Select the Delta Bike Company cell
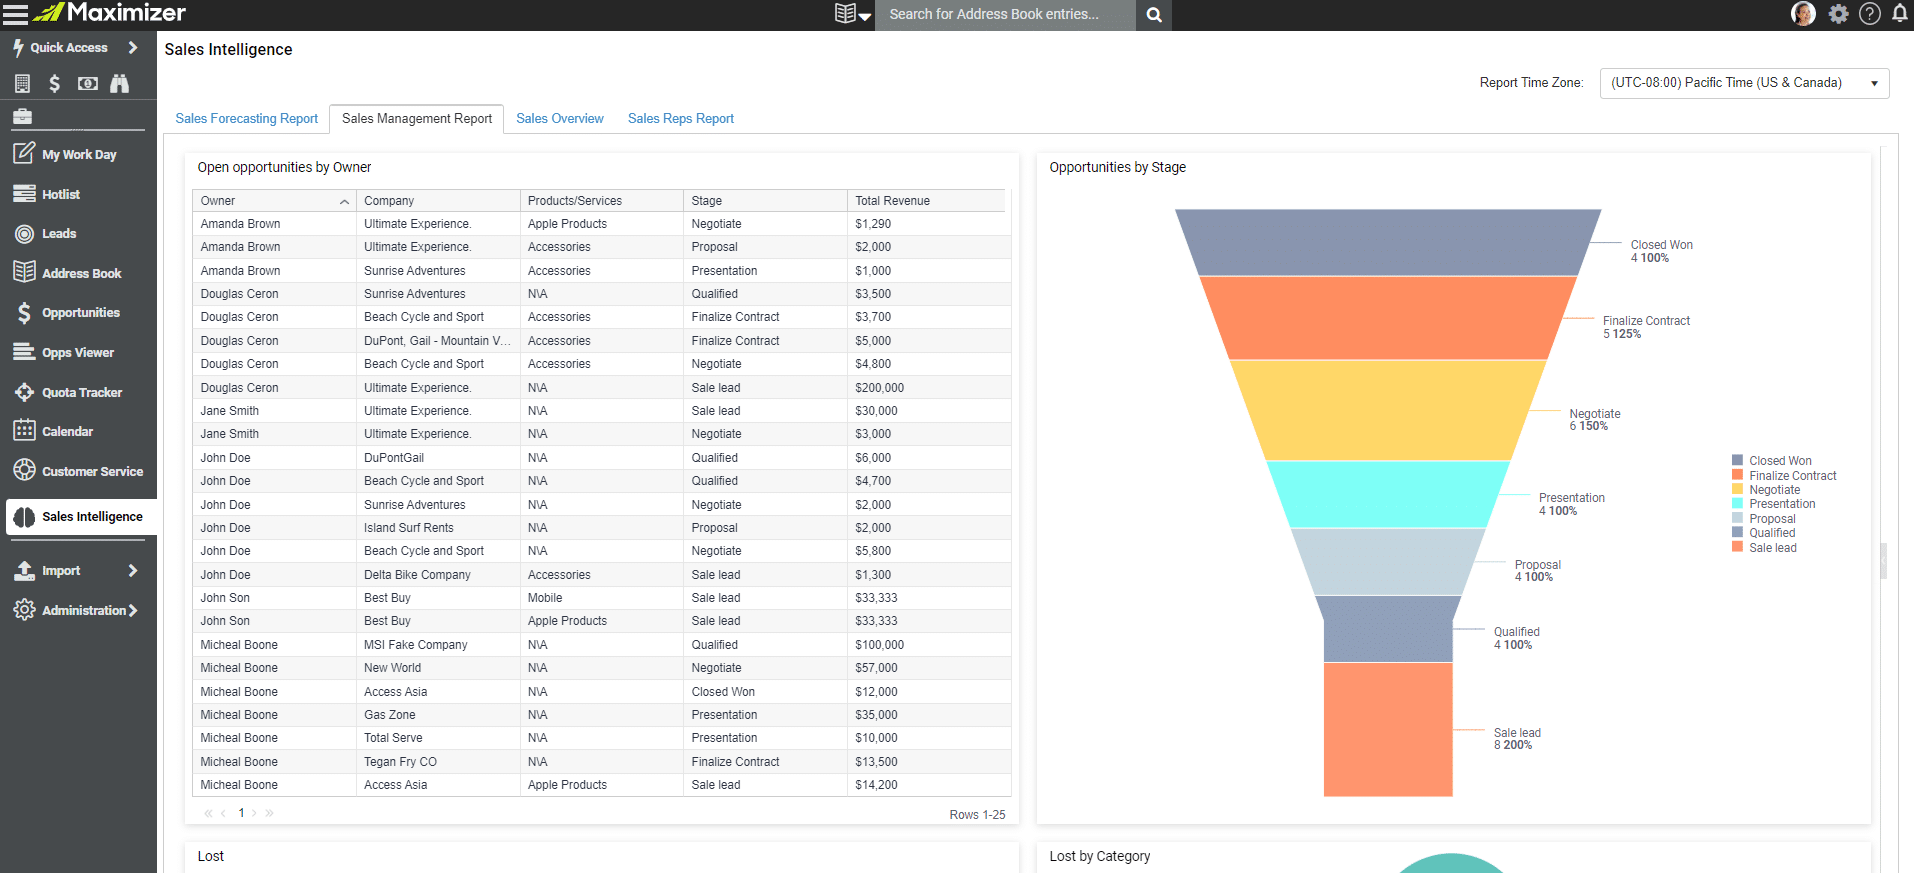 click(438, 575)
